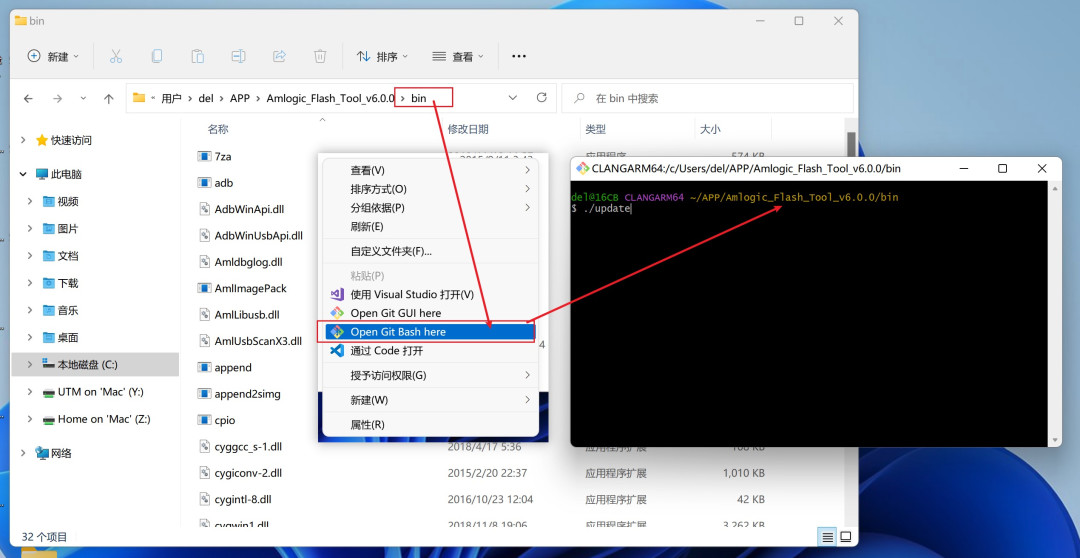
Task: Open the 排序 sort dropdown
Action: click(x=382, y=56)
